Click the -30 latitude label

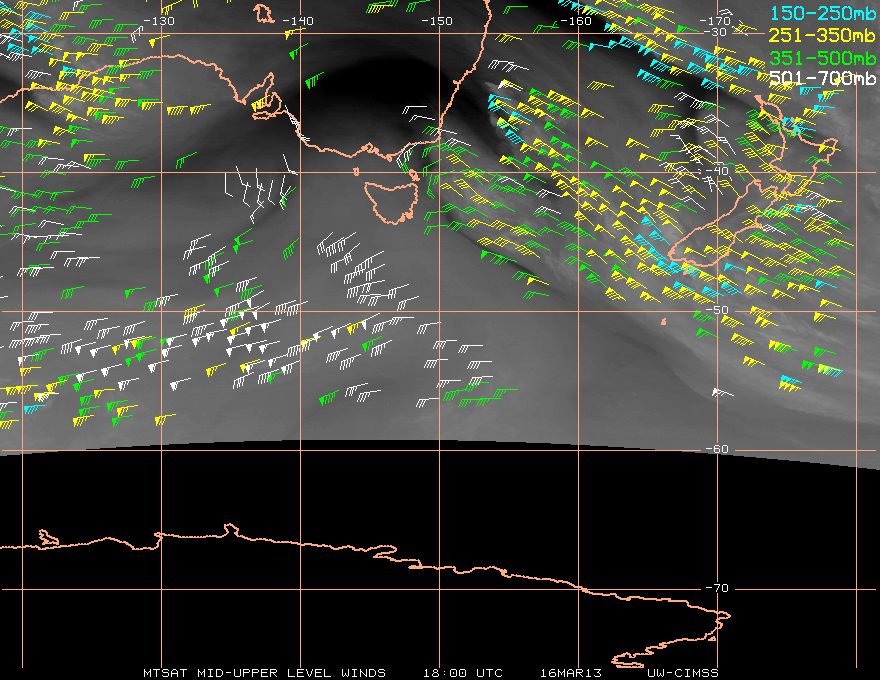click(x=717, y=32)
